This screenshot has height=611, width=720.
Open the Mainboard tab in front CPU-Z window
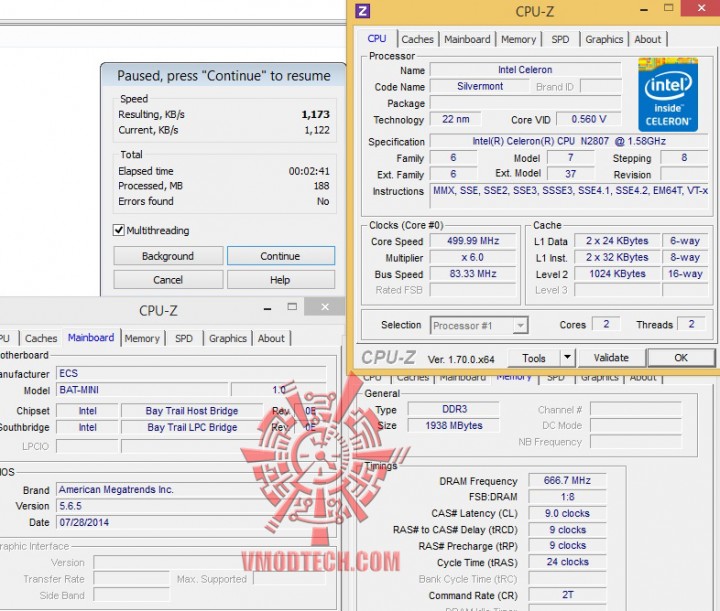[467, 39]
